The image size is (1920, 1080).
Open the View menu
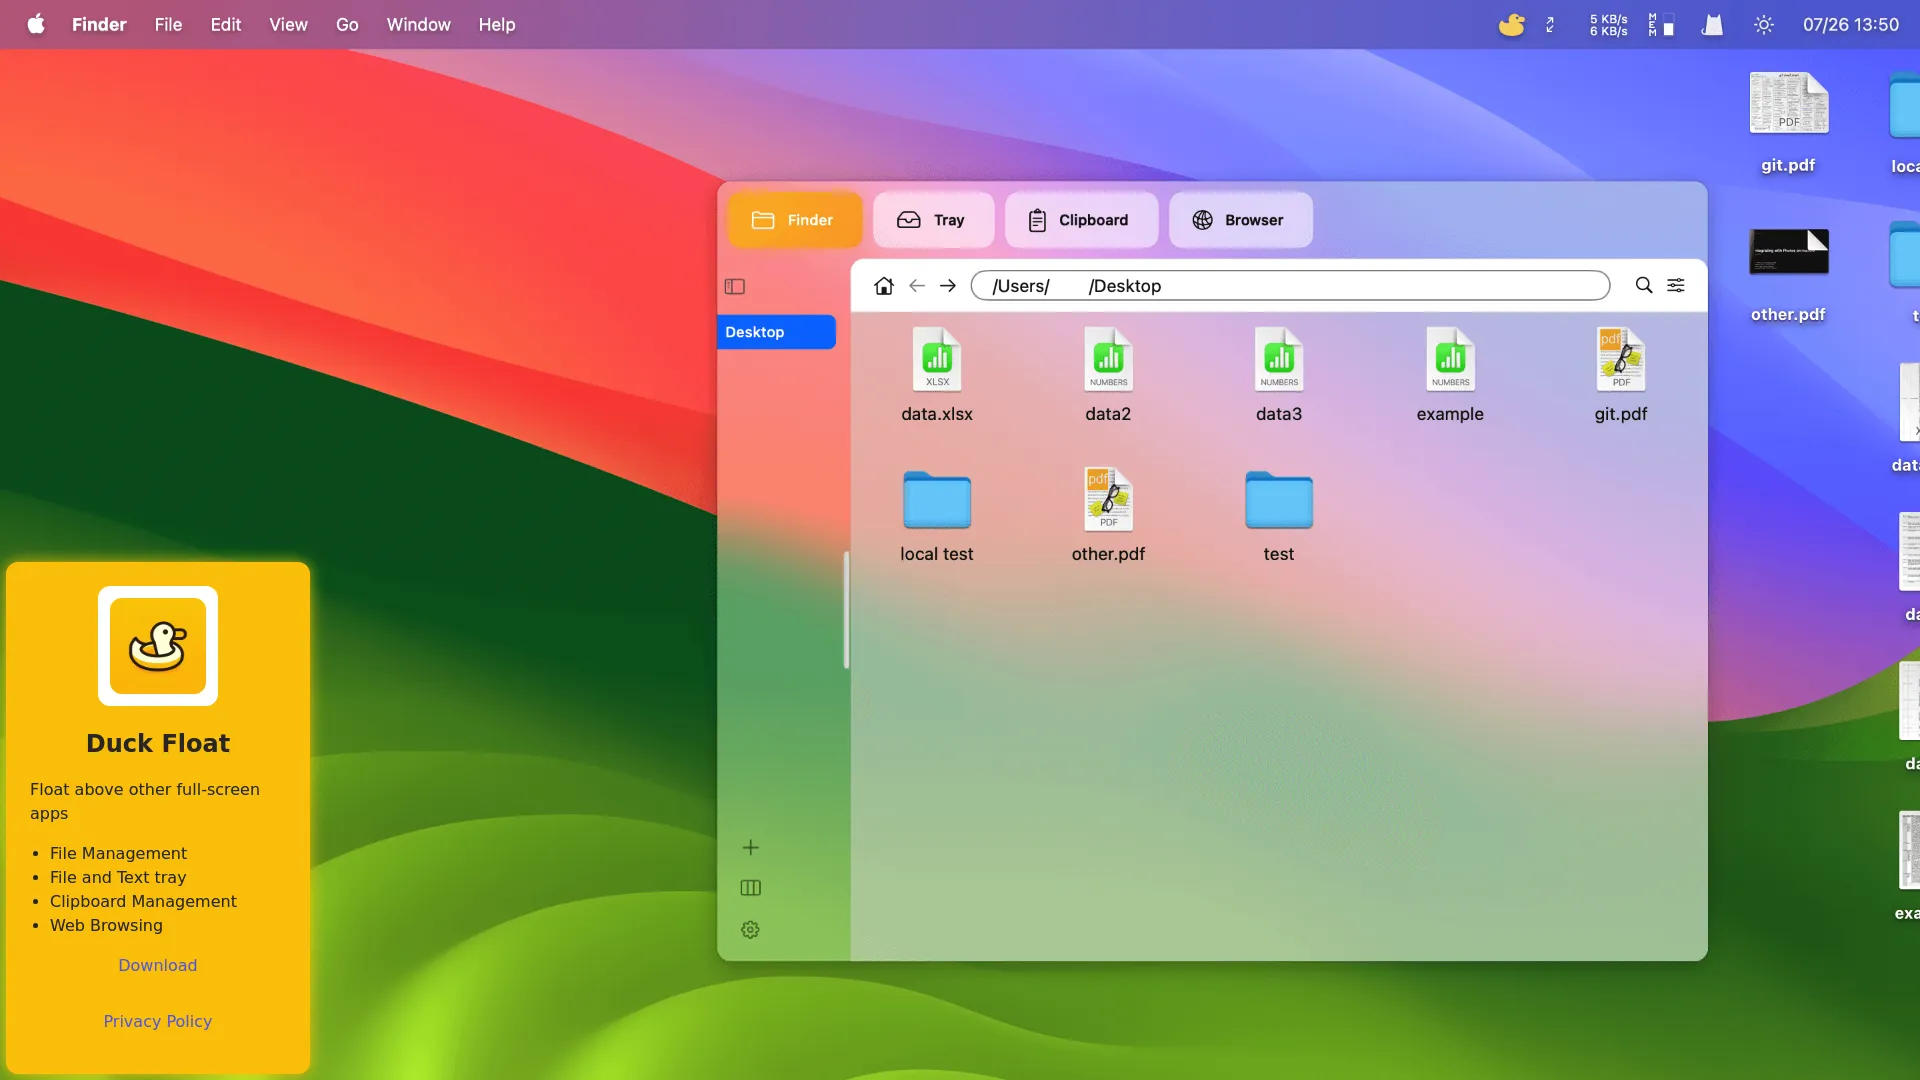pyautogui.click(x=288, y=24)
